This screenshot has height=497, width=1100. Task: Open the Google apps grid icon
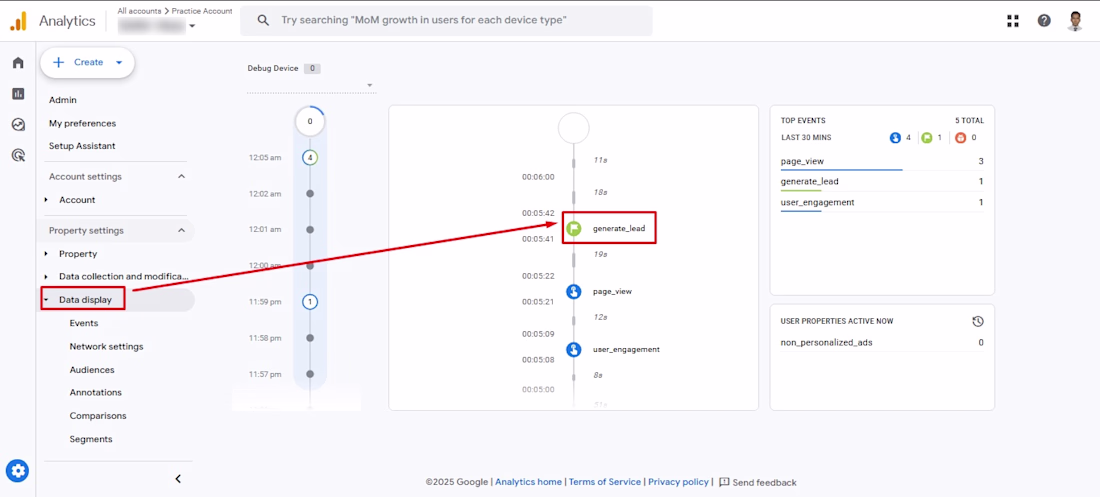point(1013,20)
